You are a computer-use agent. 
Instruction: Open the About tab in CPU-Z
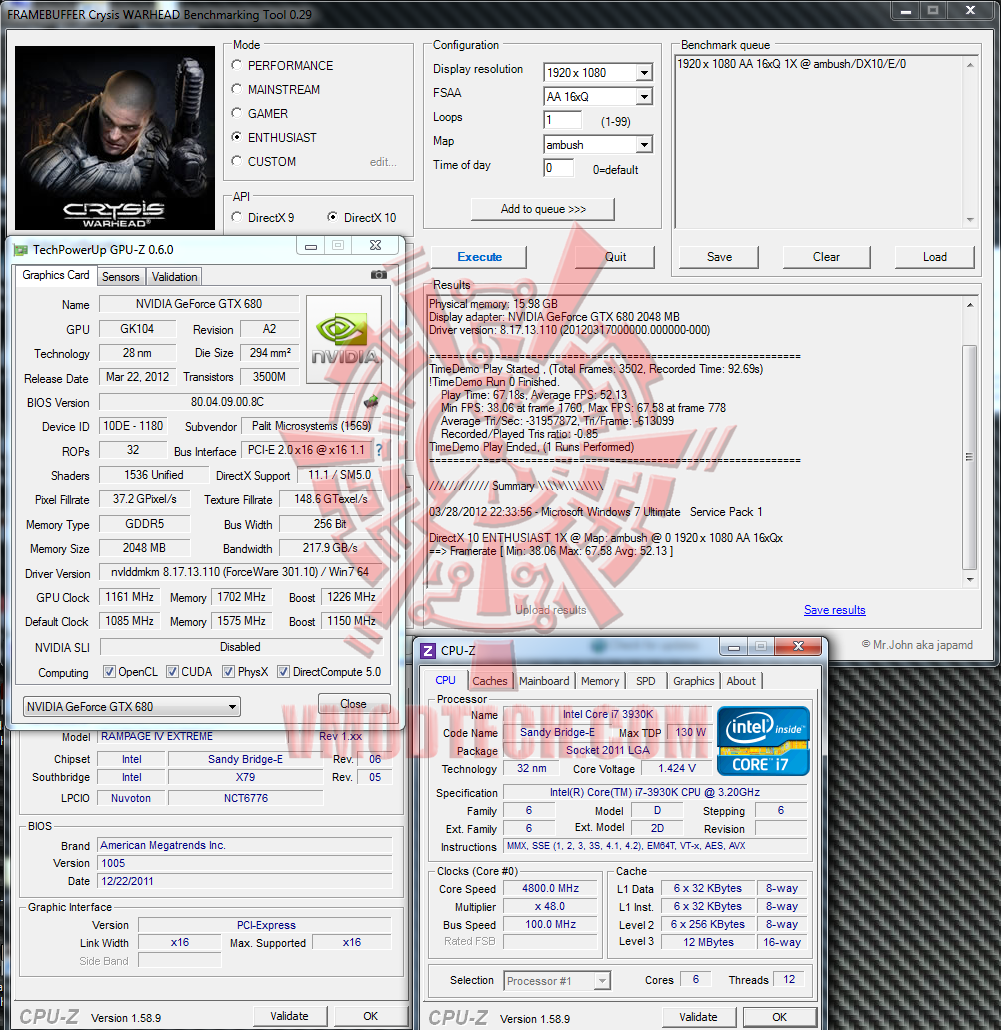point(741,681)
